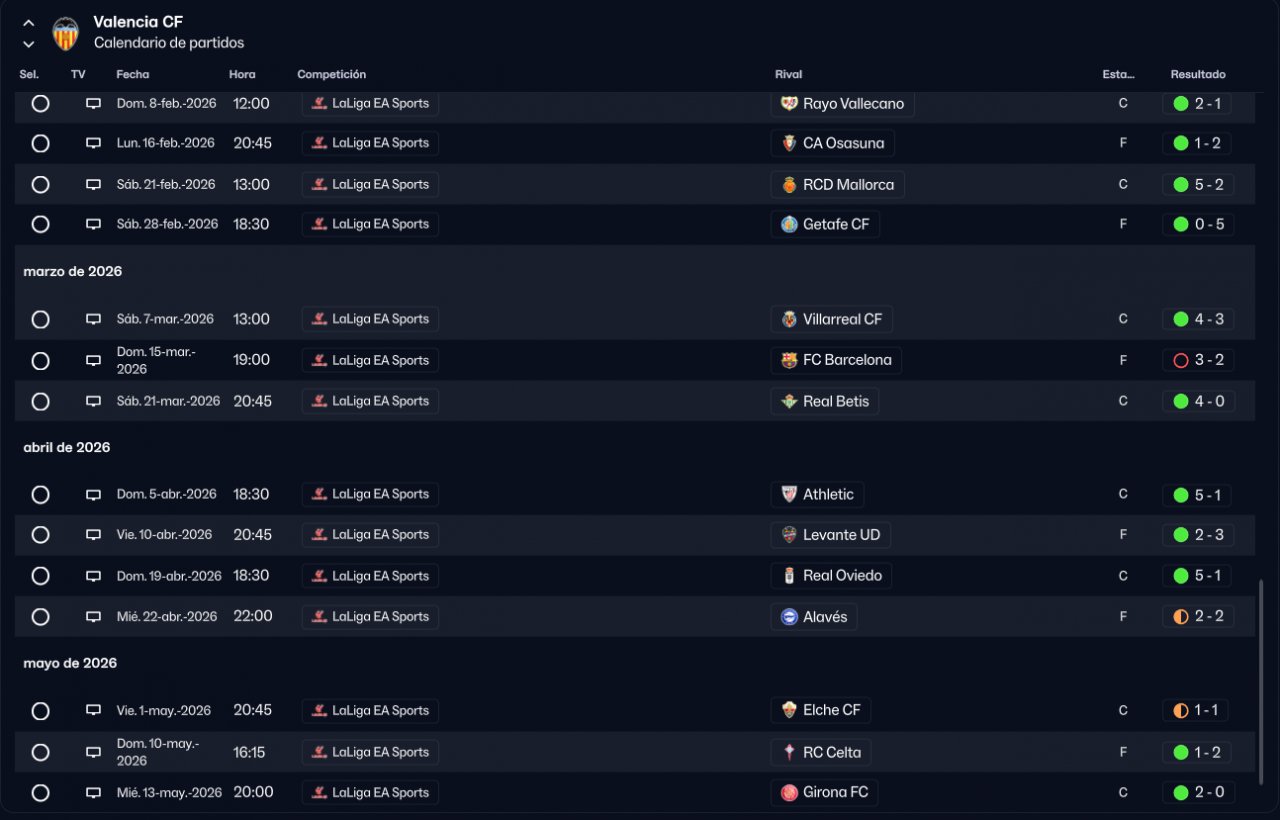Sort by the Fecha column header

(132, 74)
